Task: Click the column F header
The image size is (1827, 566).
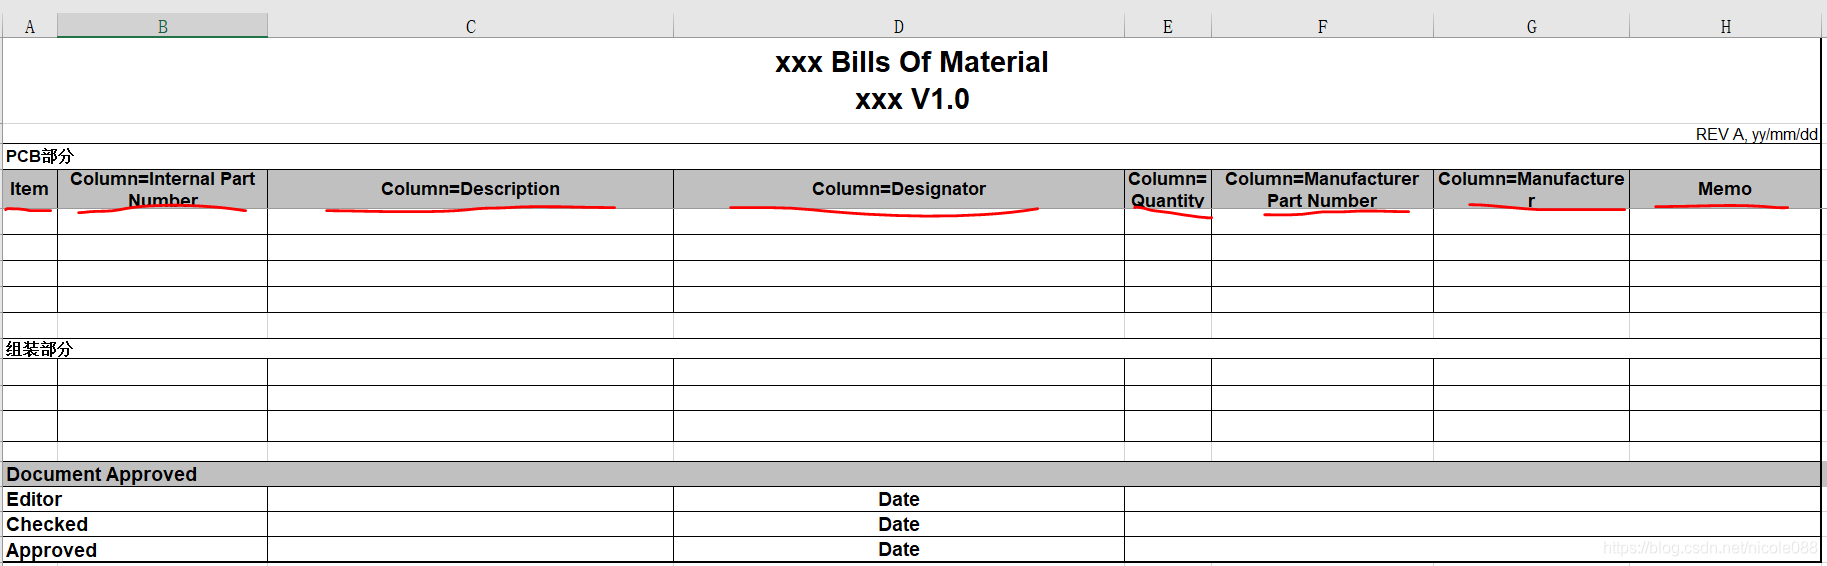Action: (x=1322, y=27)
